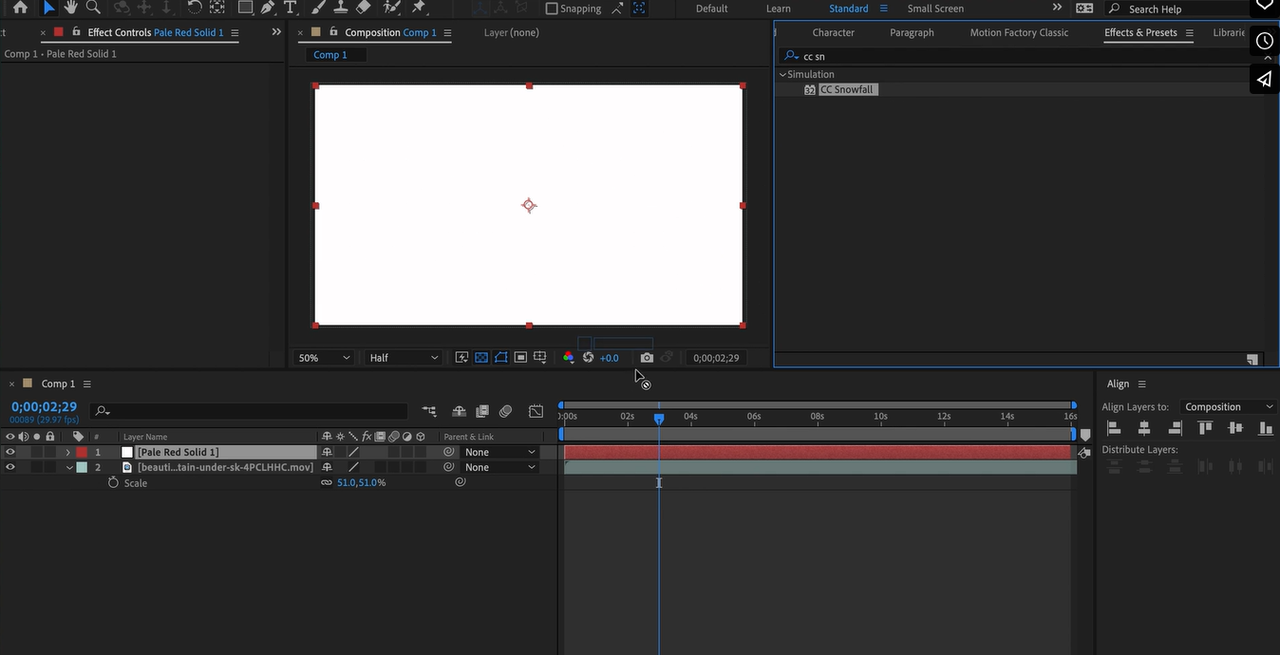The image size is (1280, 655).
Task: Open Parent dropdown for Pale Red Solid
Action: coord(500,452)
